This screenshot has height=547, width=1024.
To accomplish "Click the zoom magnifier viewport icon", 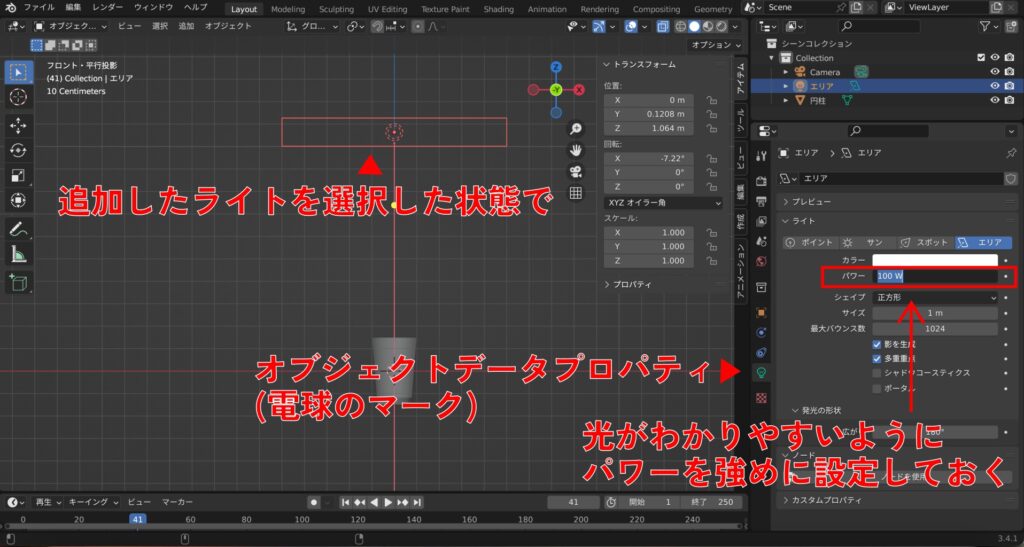I will click(x=576, y=129).
